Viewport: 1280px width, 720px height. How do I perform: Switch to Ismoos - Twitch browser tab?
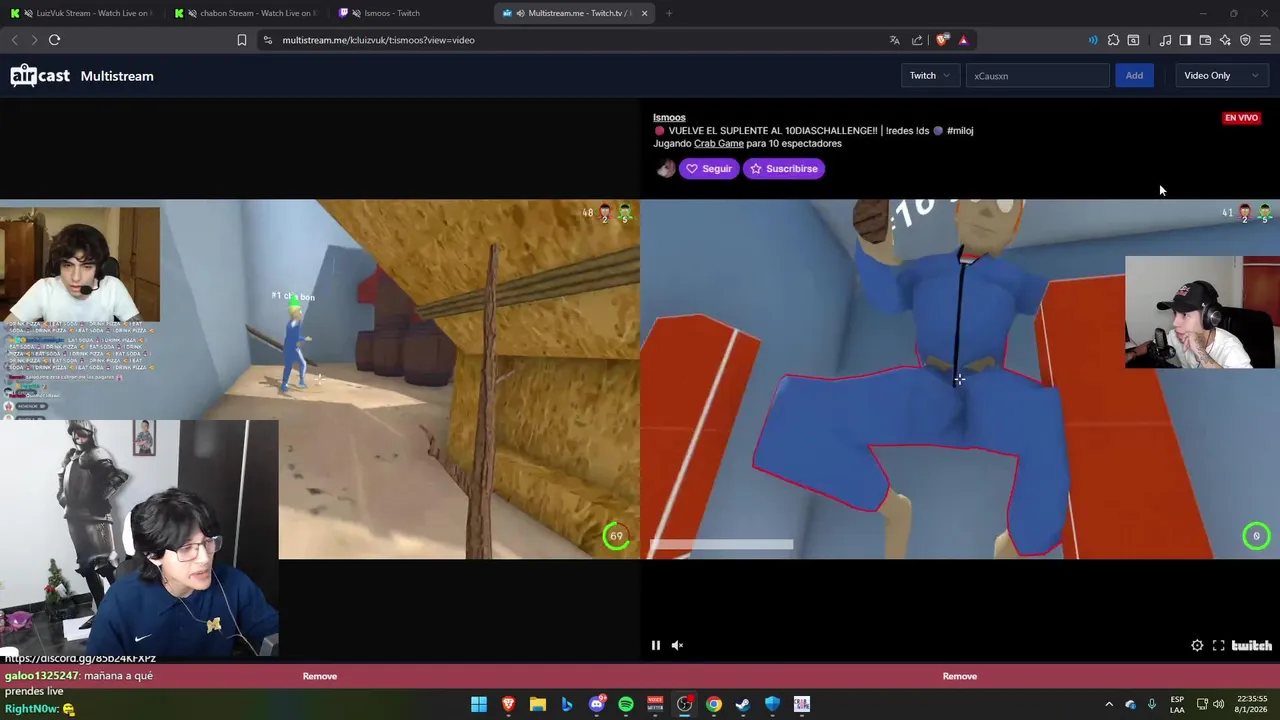point(408,13)
